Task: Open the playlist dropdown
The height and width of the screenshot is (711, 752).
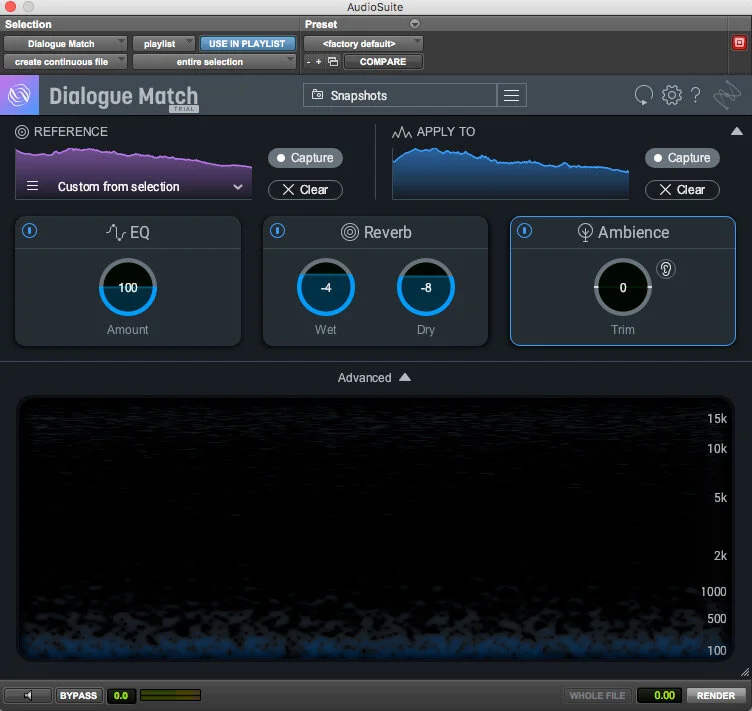Action: coord(164,44)
